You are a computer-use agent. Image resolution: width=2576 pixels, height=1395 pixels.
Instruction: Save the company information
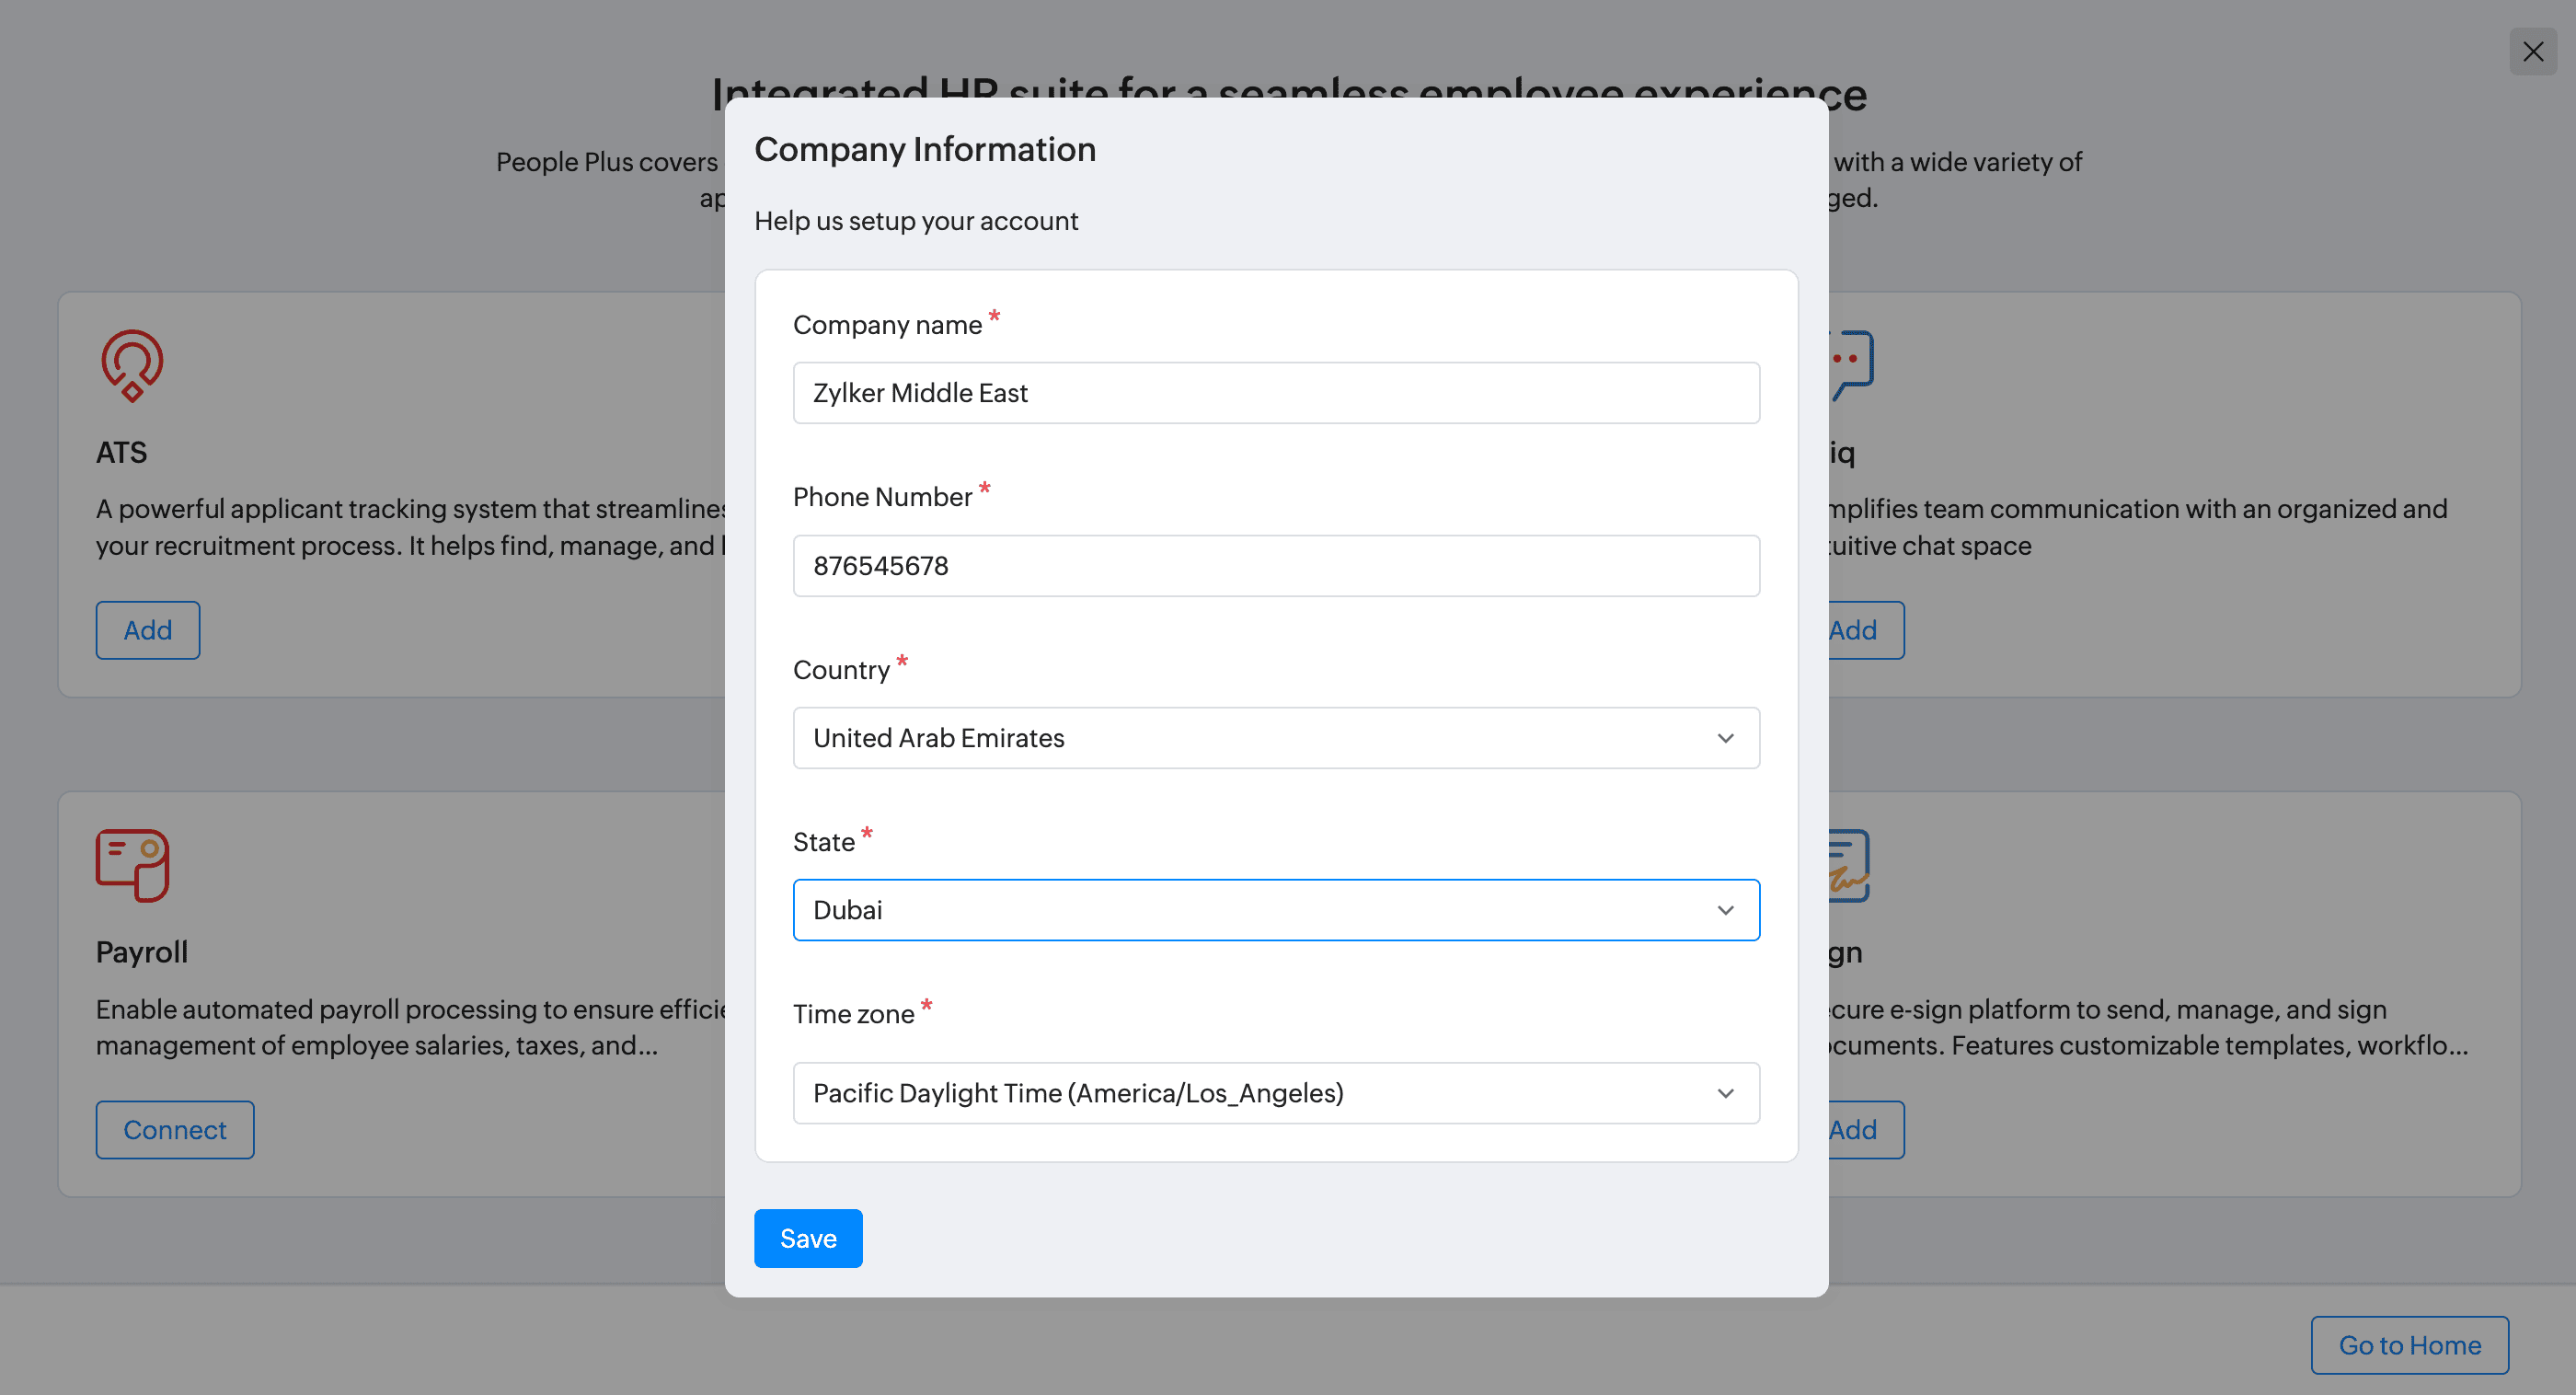[808, 1238]
